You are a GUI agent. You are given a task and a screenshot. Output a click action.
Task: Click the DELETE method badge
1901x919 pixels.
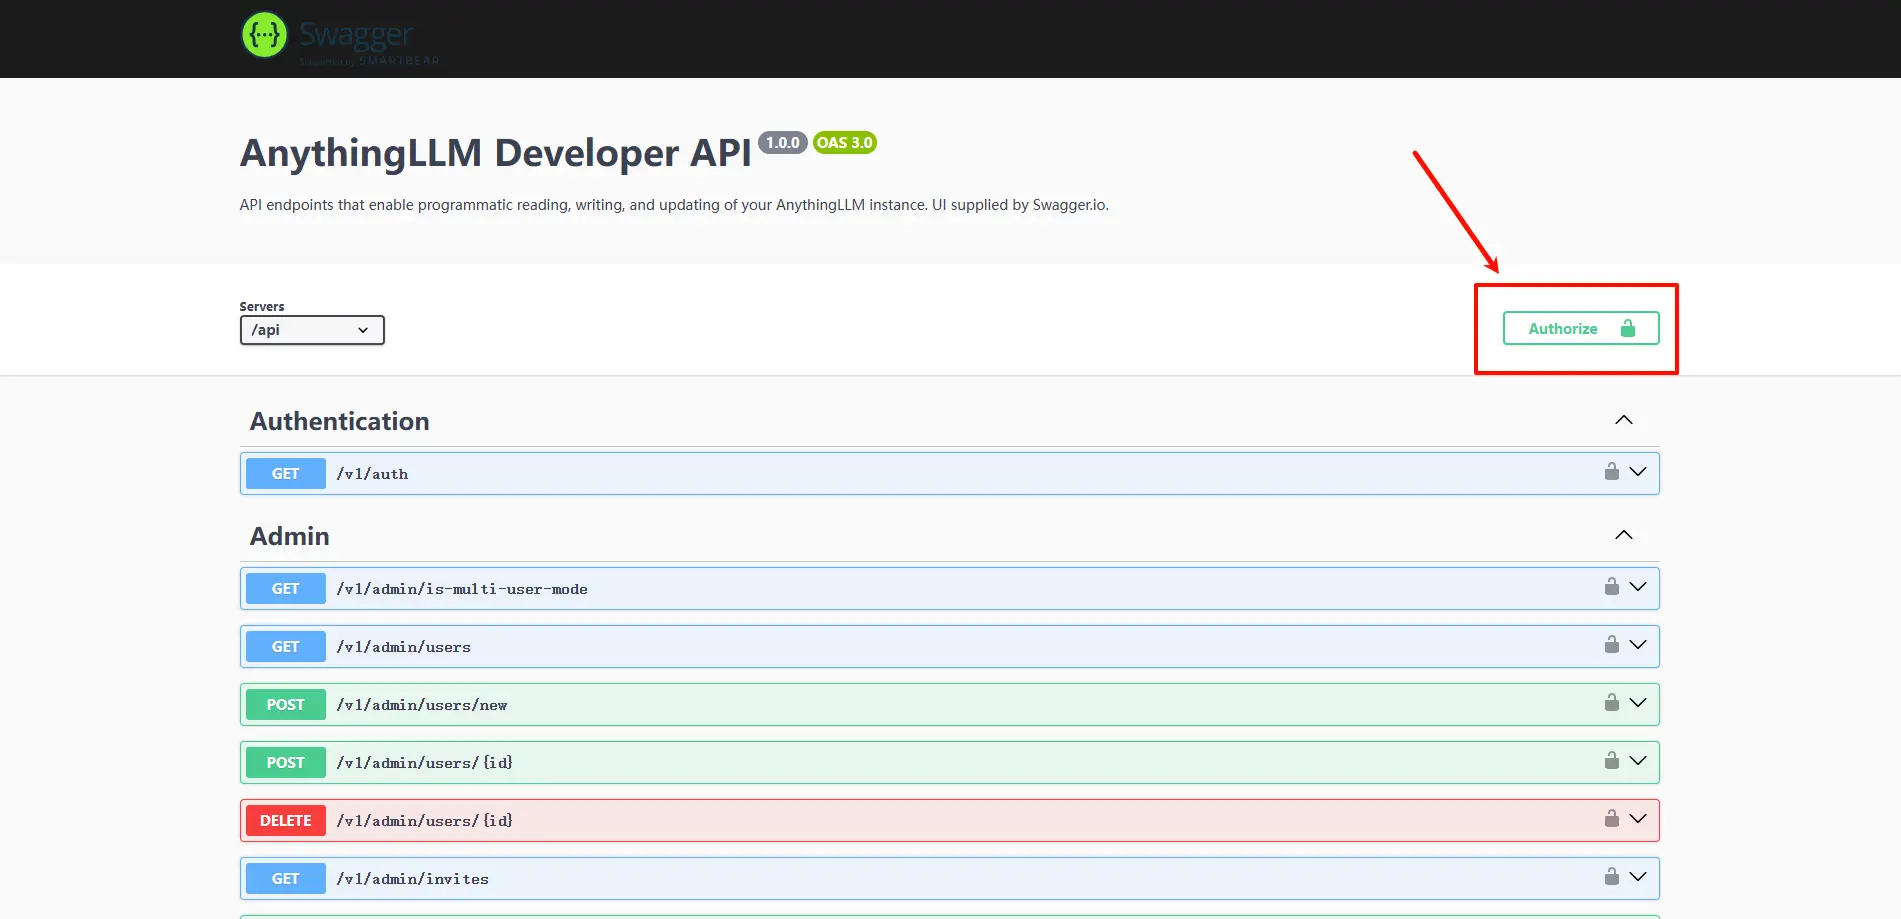tap(286, 820)
